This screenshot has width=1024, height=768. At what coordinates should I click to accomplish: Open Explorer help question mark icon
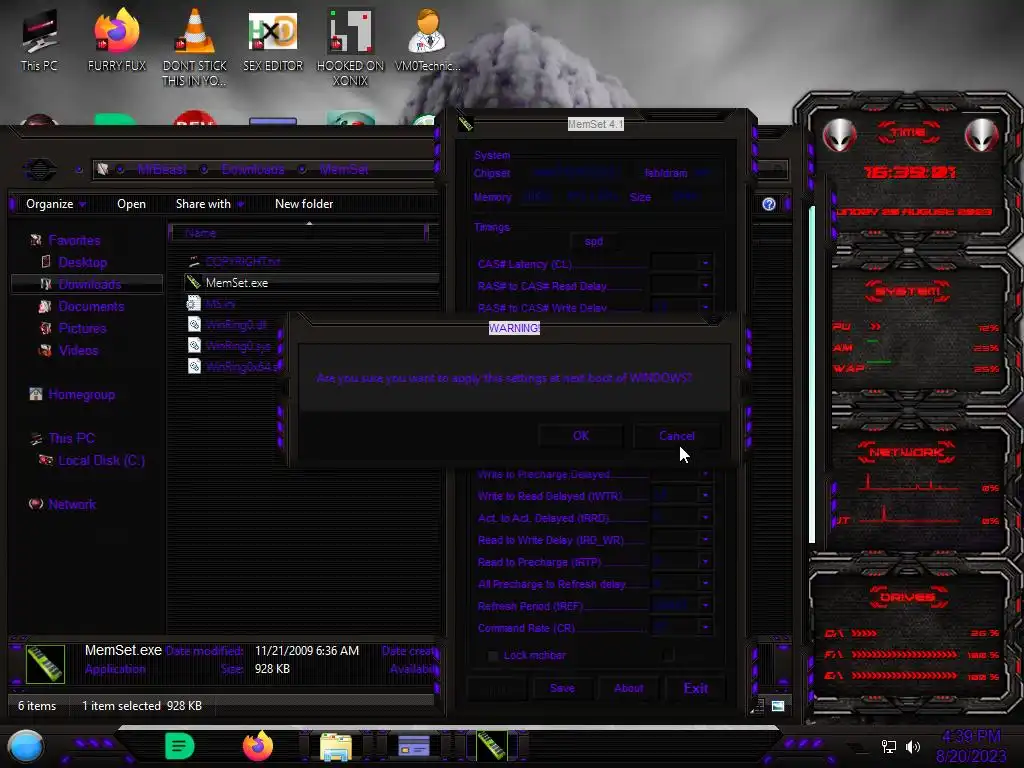click(769, 204)
